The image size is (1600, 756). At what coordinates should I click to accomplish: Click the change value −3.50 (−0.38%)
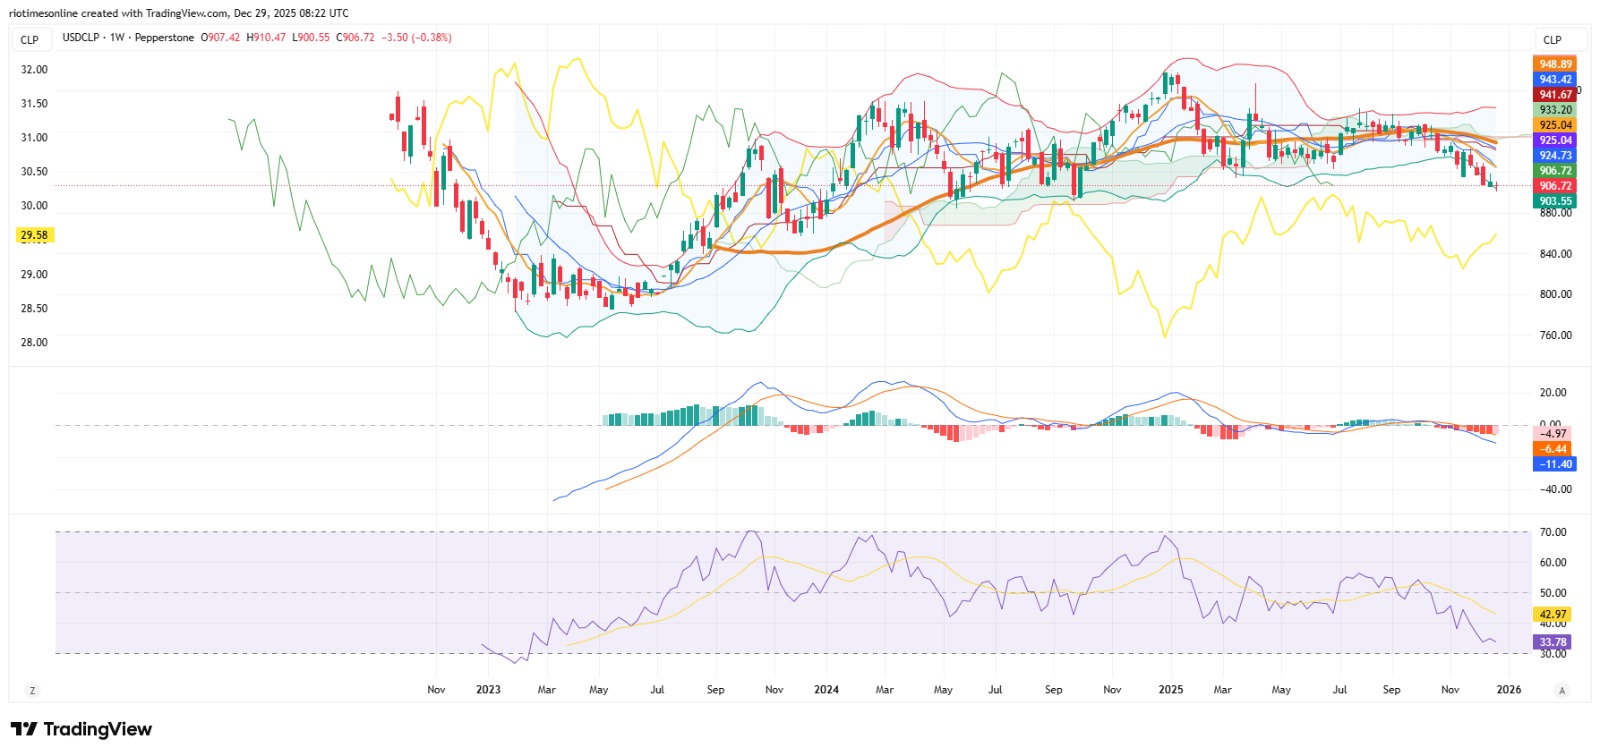417,38
